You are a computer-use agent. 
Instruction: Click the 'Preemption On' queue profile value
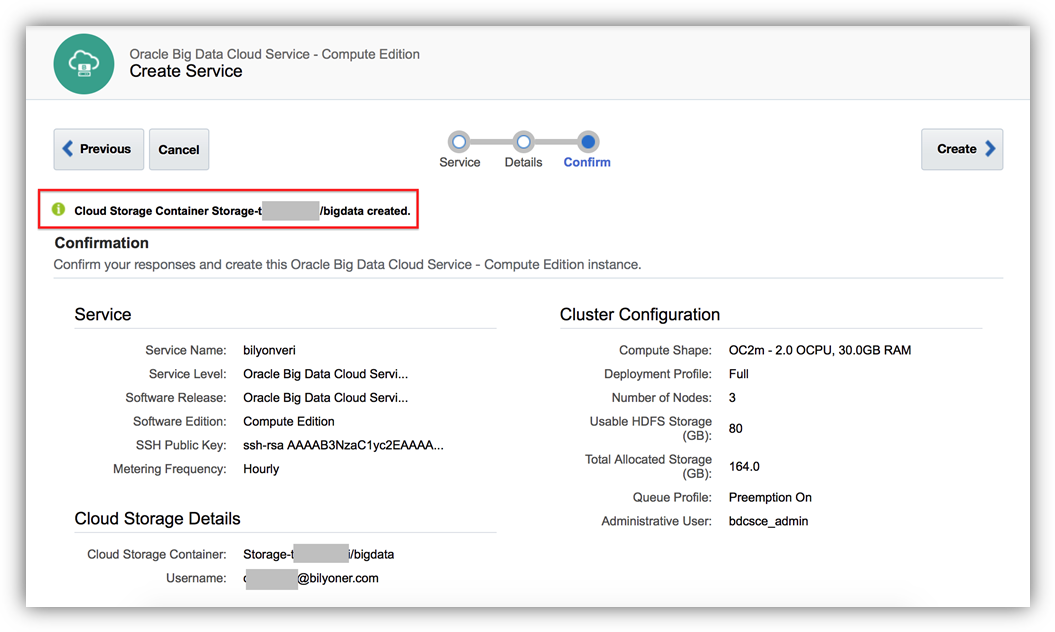[x=770, y=497]
